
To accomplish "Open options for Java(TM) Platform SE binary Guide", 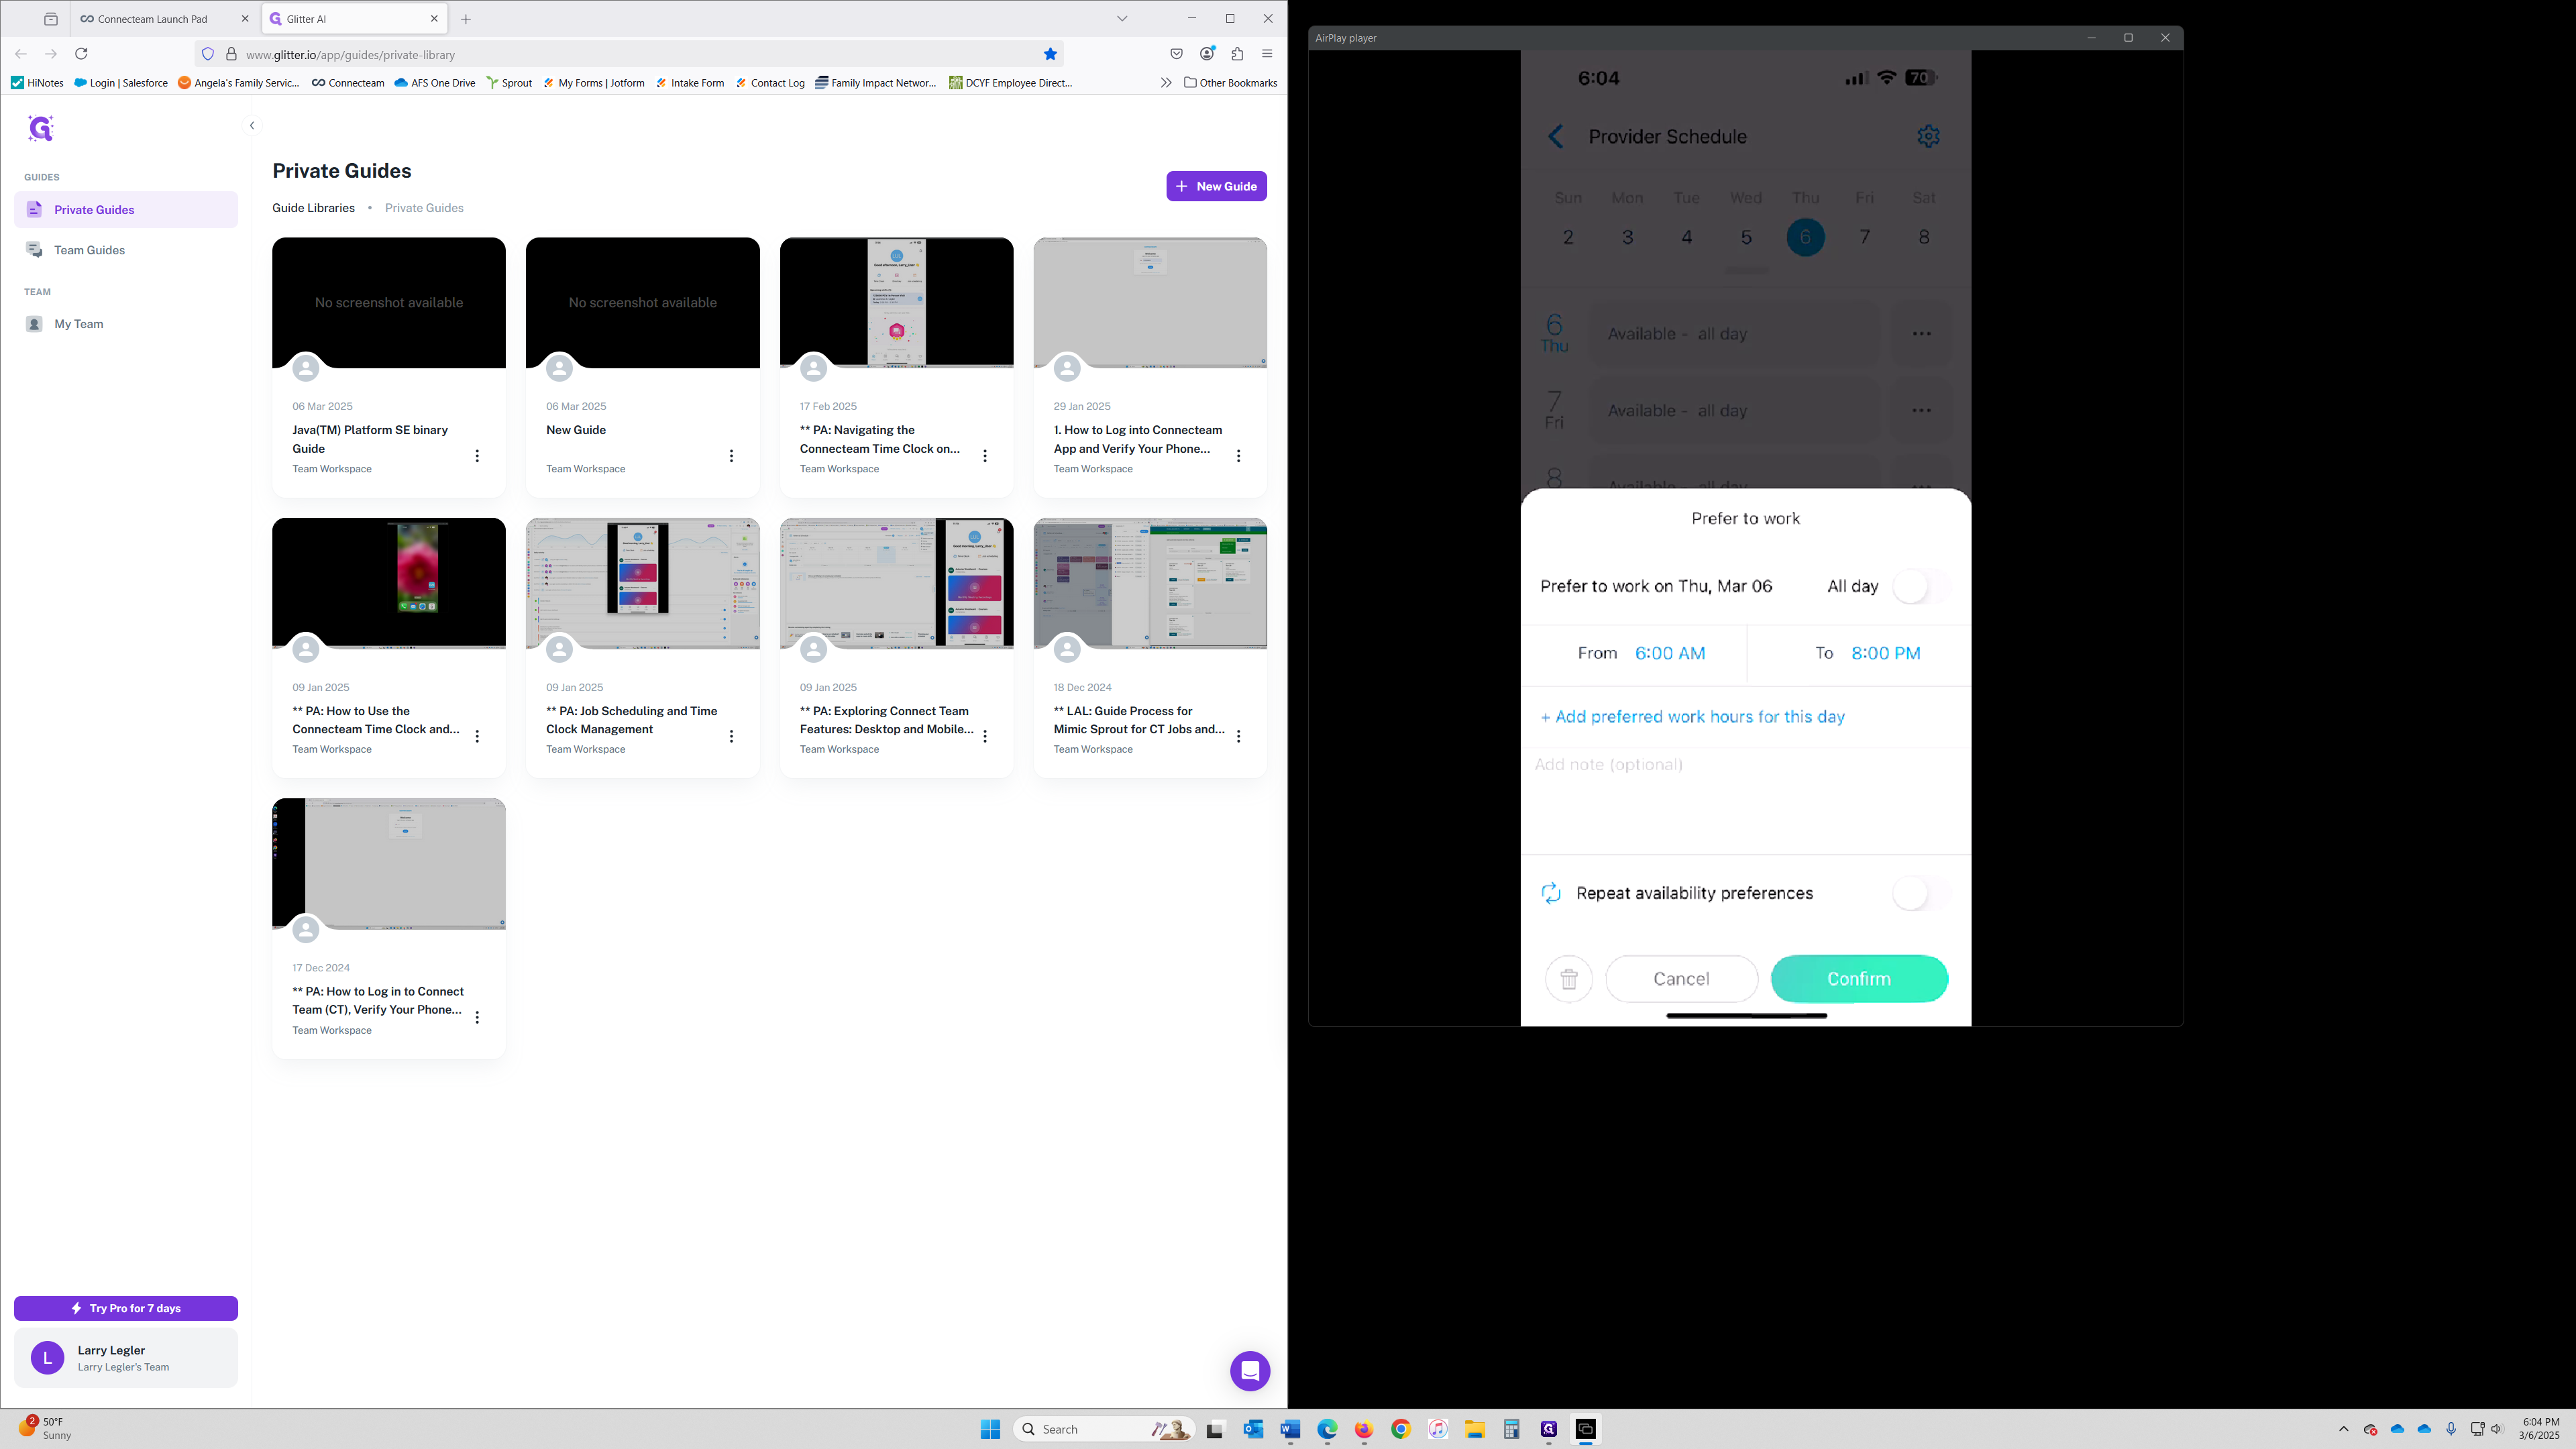I will (477, 456).
